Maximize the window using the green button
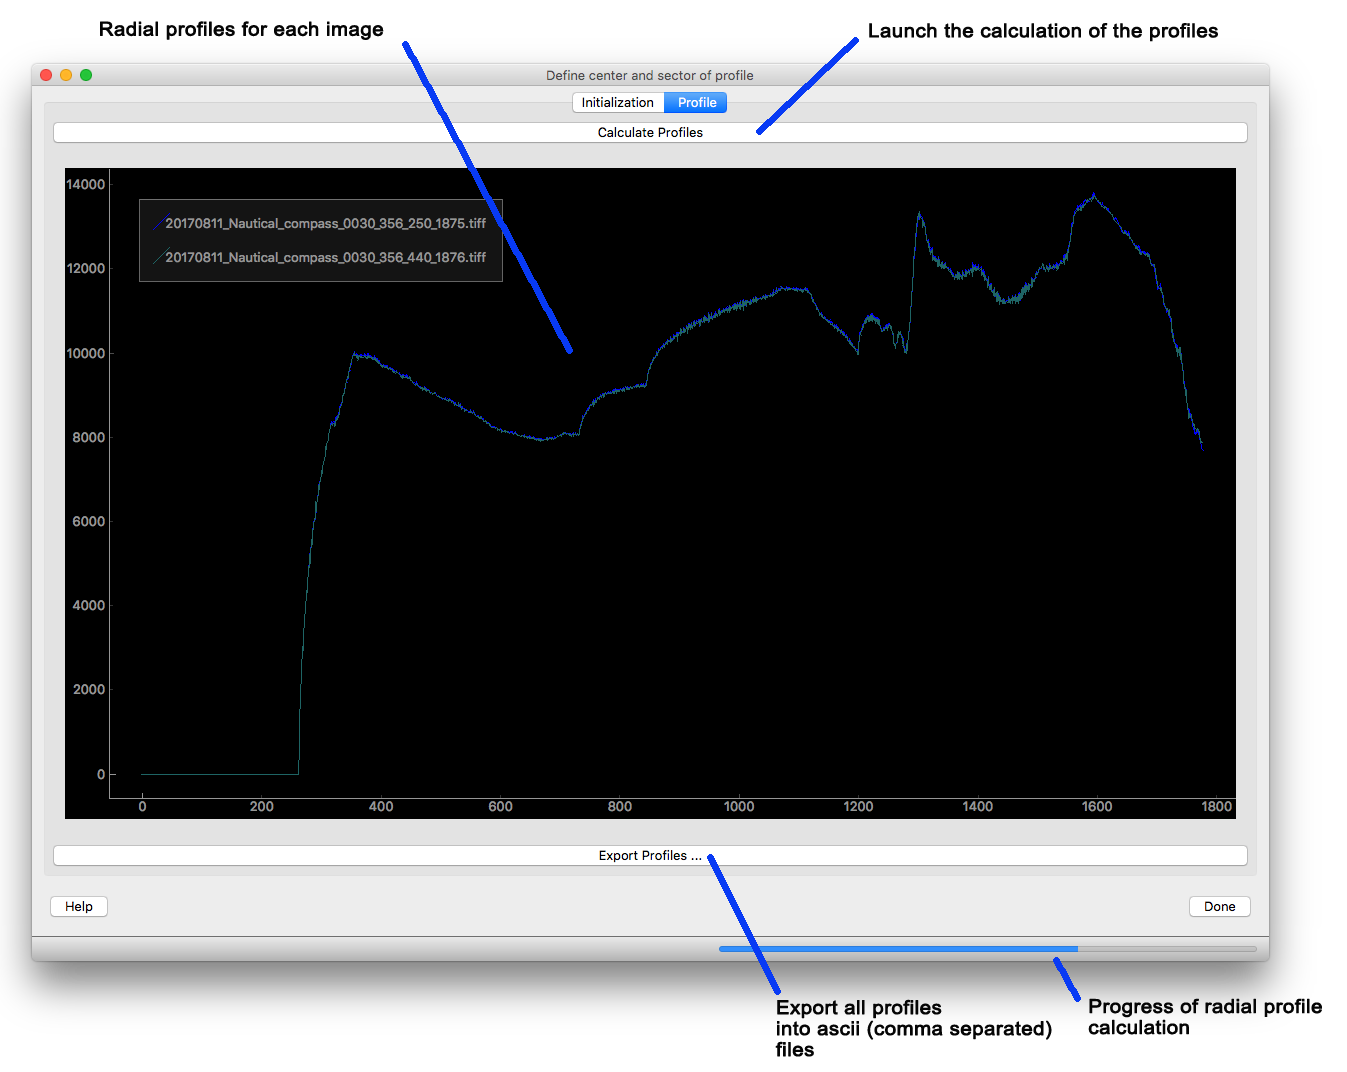This screenshot has width=1347, height=1072. tap(86, 75)
